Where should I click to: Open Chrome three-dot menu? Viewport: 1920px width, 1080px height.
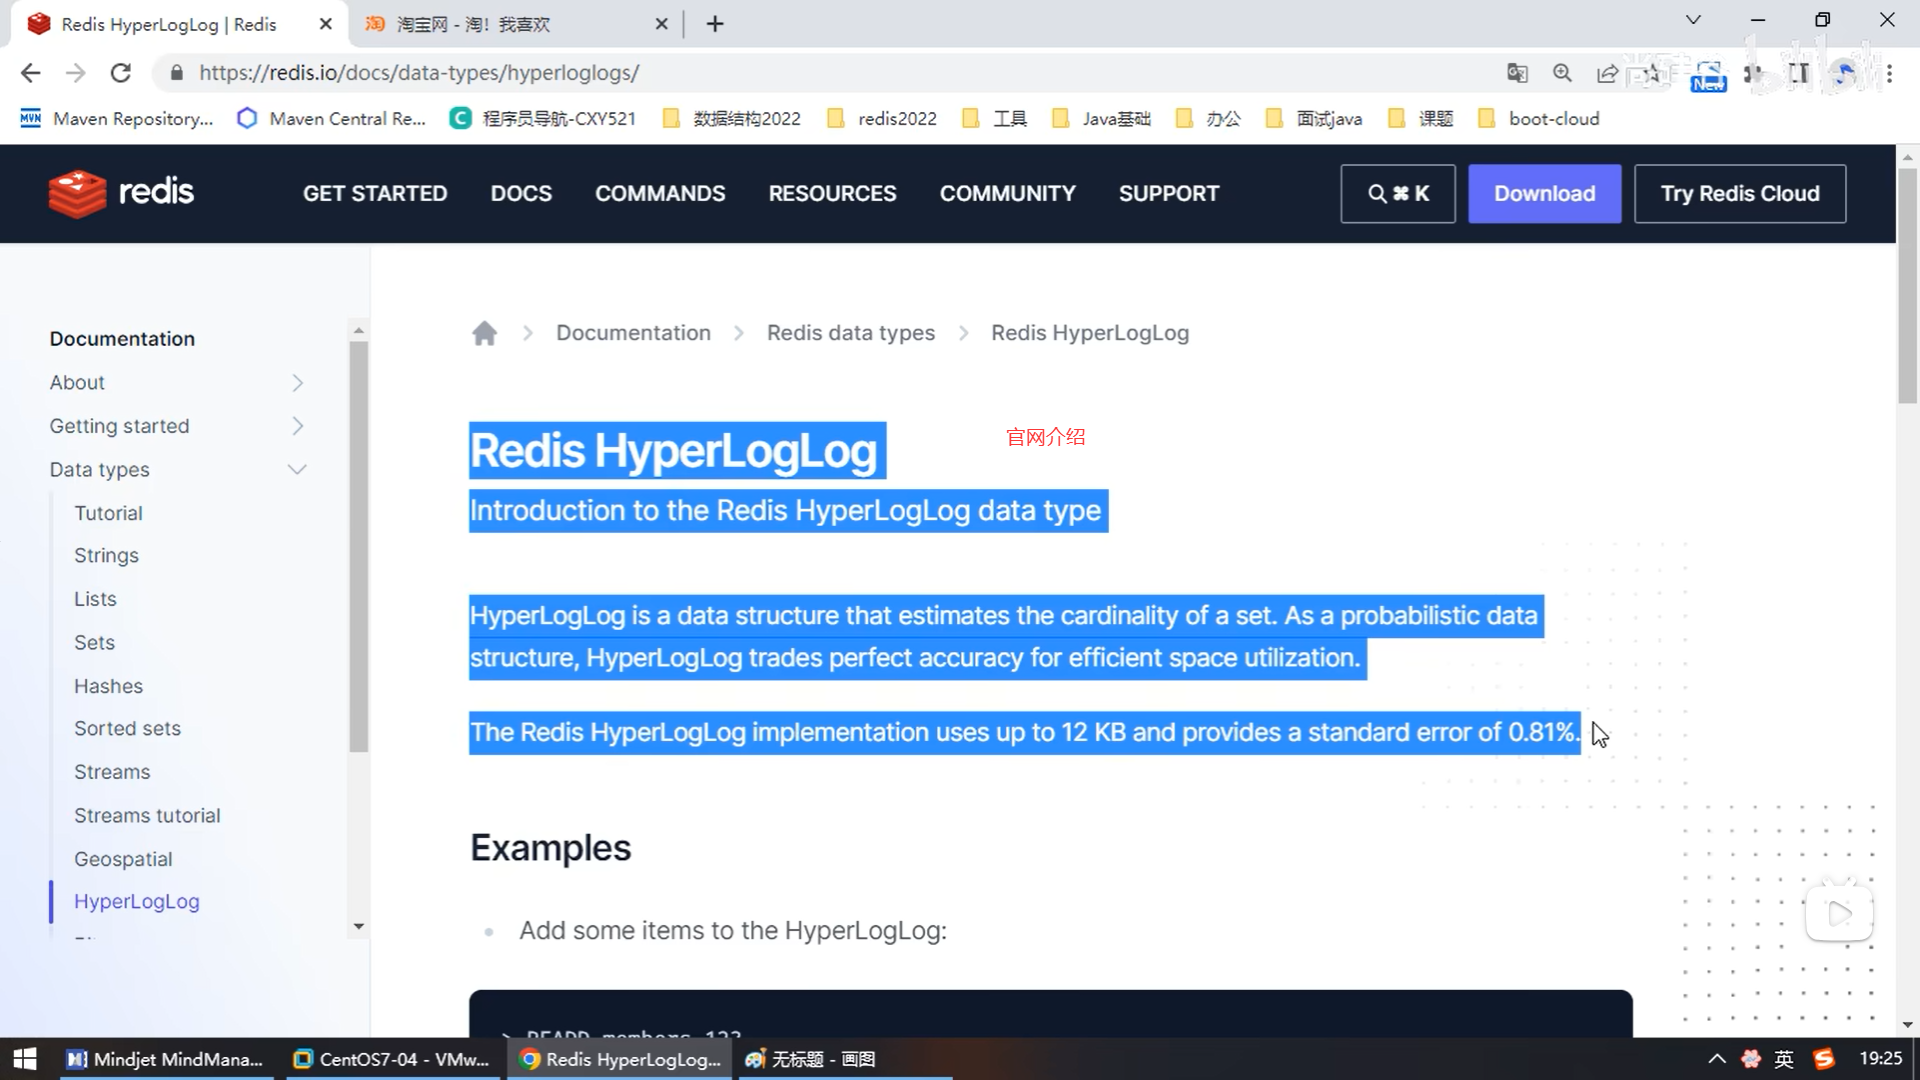pos(1889,73)
